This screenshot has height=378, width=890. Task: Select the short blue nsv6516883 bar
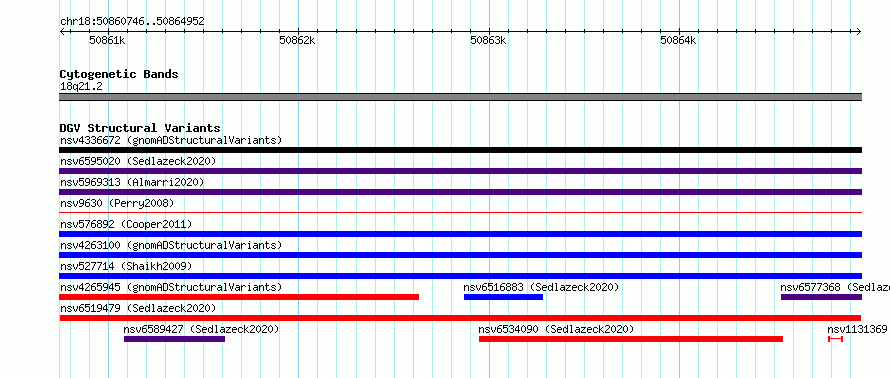(503, 297)
